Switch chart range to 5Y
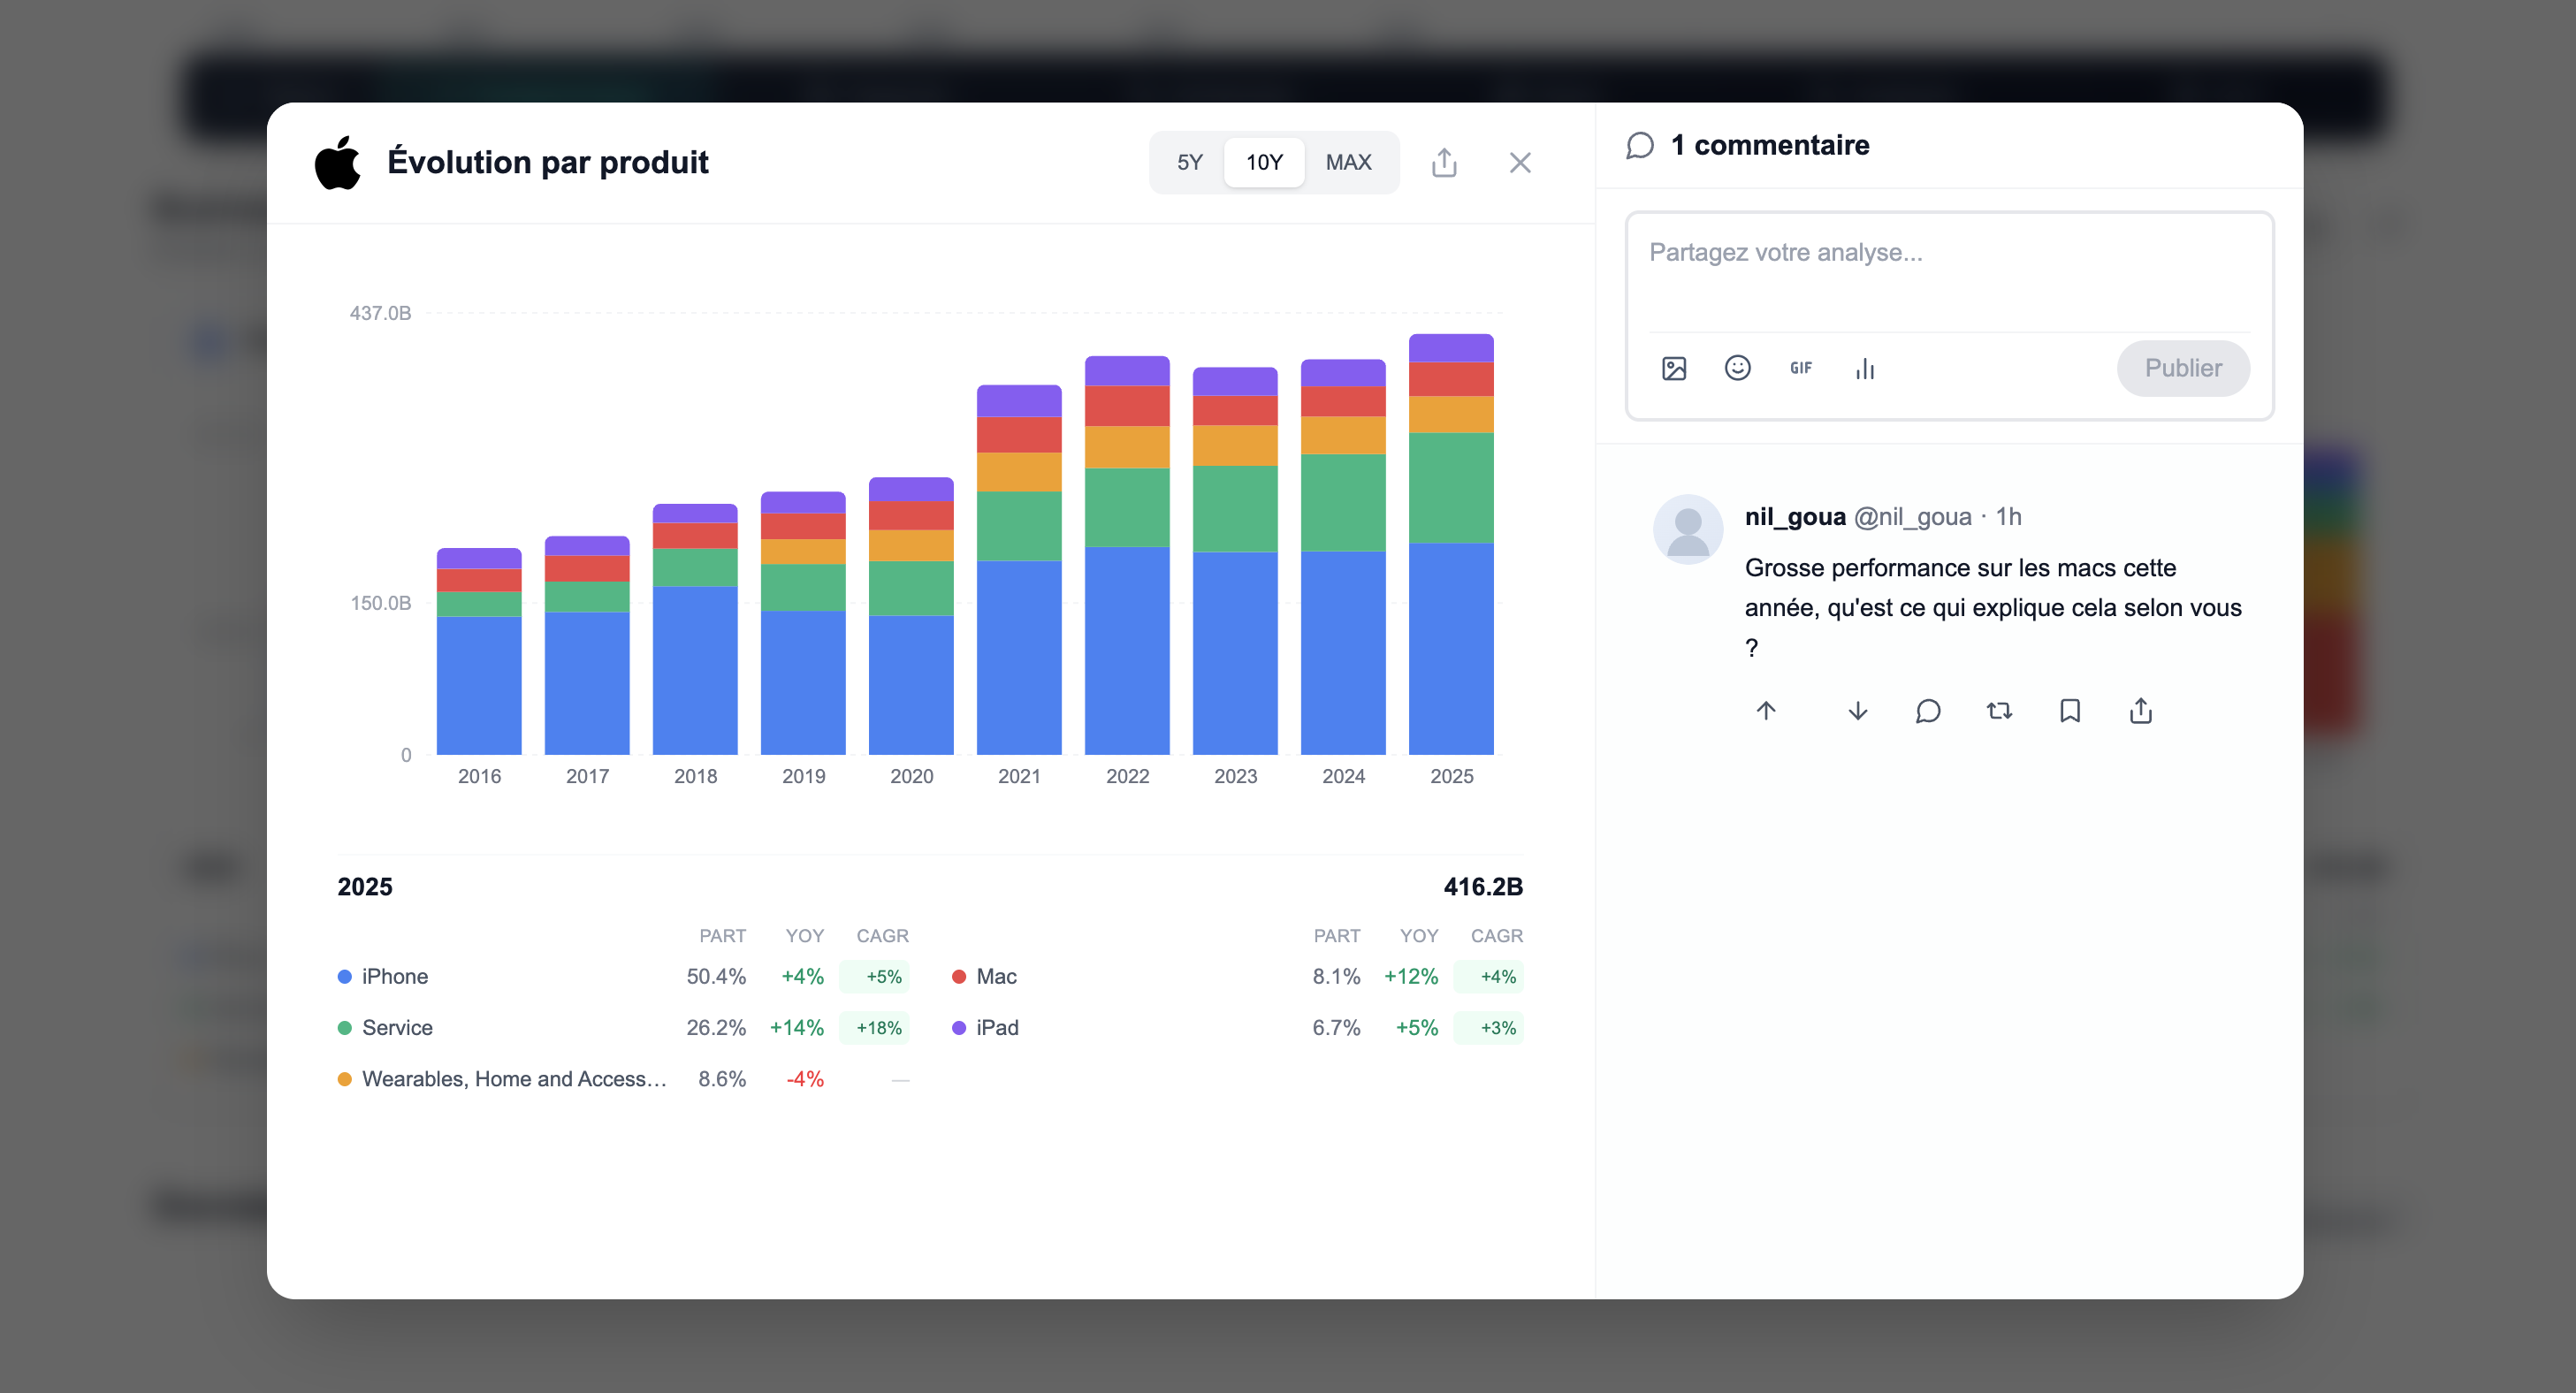This screenshot has height=1393, width=2576. coord(1189,162)
